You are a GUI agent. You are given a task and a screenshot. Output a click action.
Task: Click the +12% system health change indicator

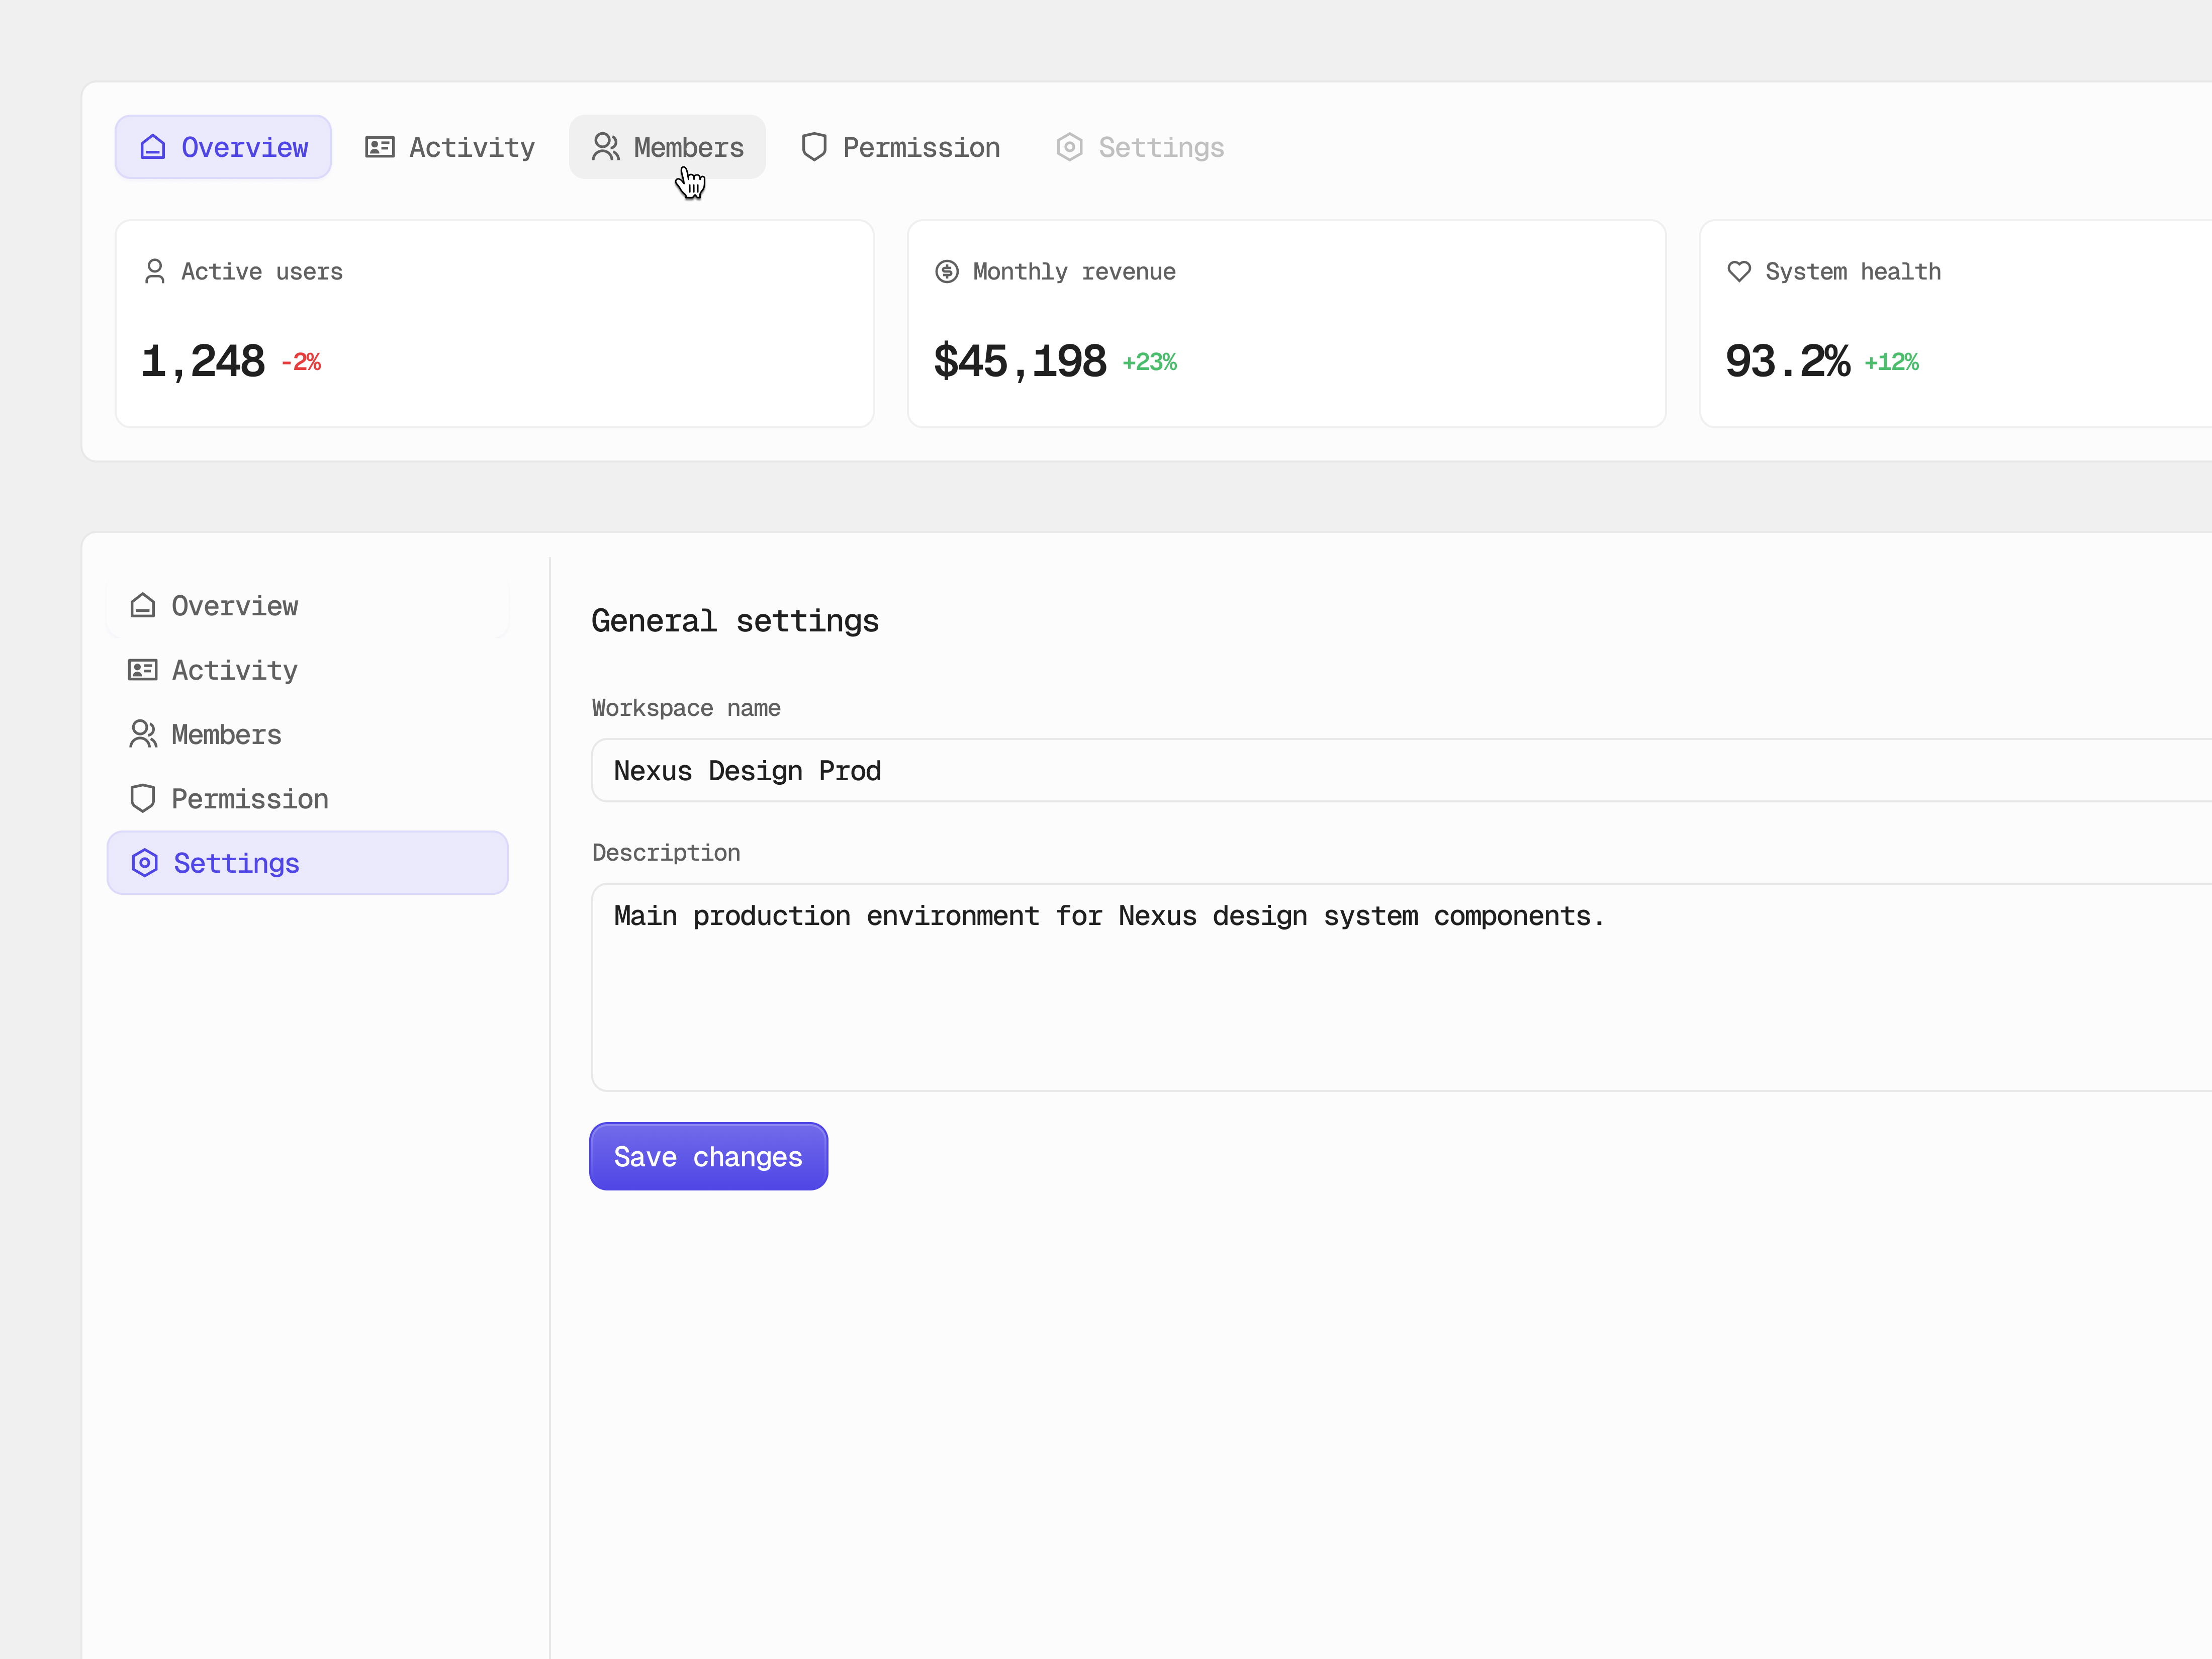point(1892,362)
